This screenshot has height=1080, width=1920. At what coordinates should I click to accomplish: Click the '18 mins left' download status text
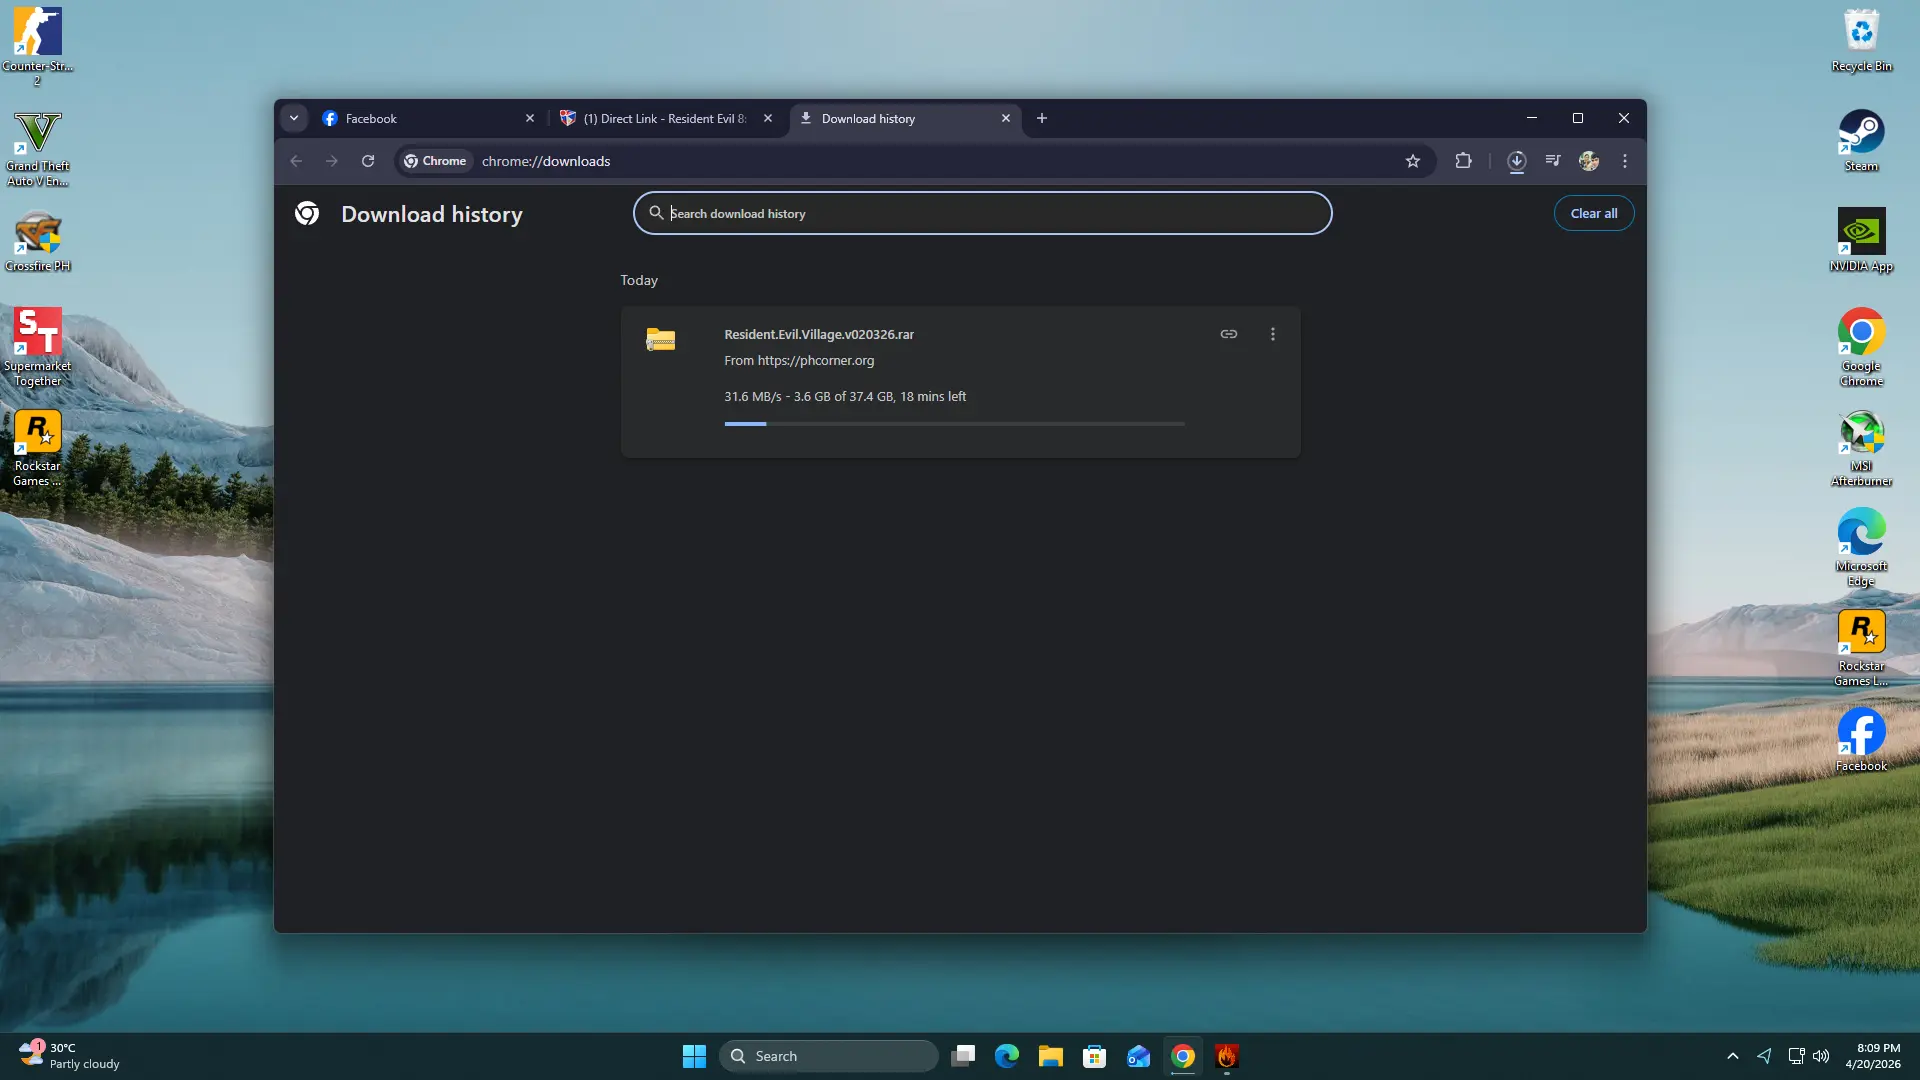coord(933,396)
